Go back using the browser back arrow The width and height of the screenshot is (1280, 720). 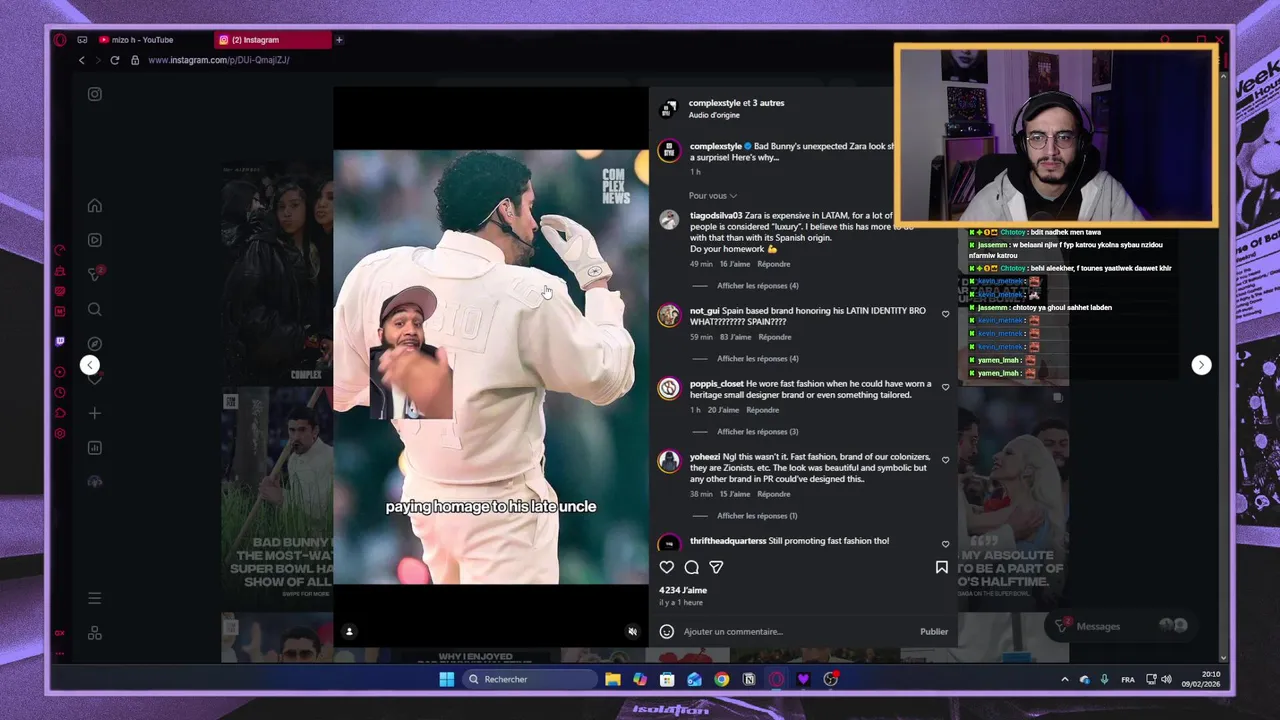coord(82,60)
